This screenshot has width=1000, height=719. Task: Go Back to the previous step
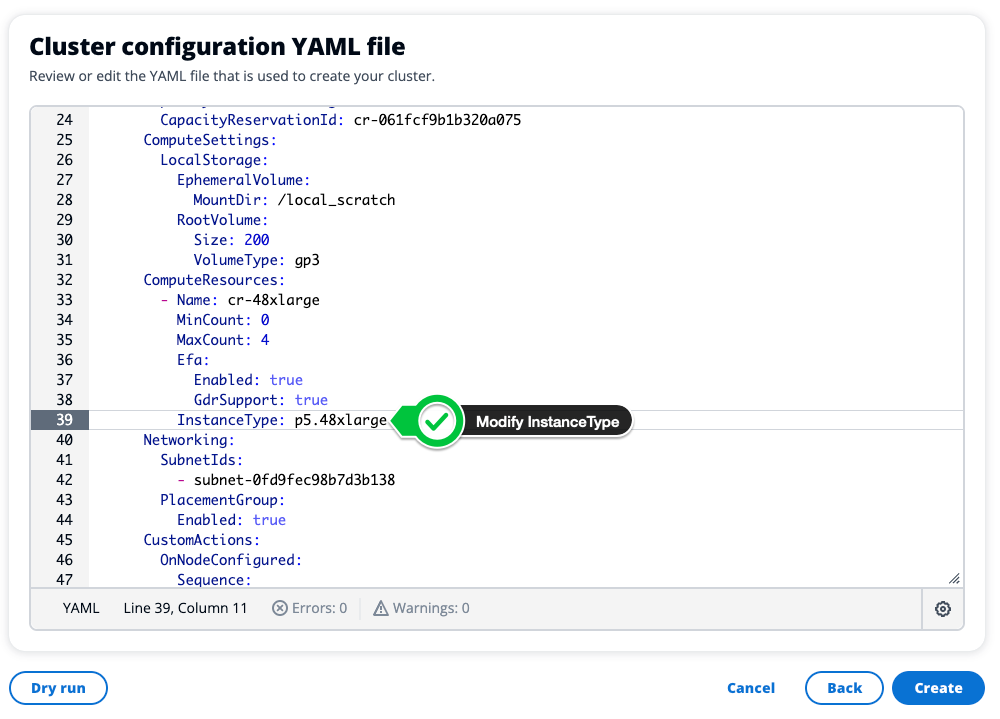(844, 688)
